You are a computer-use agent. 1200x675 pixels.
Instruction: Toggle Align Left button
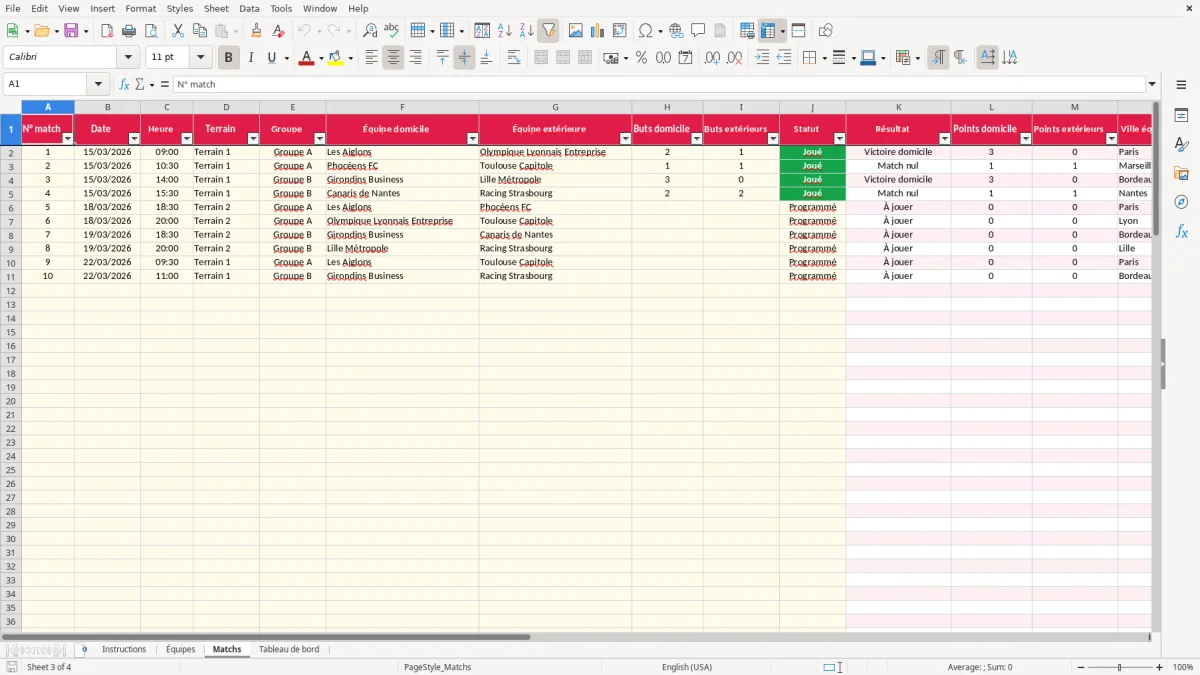click(x=371, y=58)
